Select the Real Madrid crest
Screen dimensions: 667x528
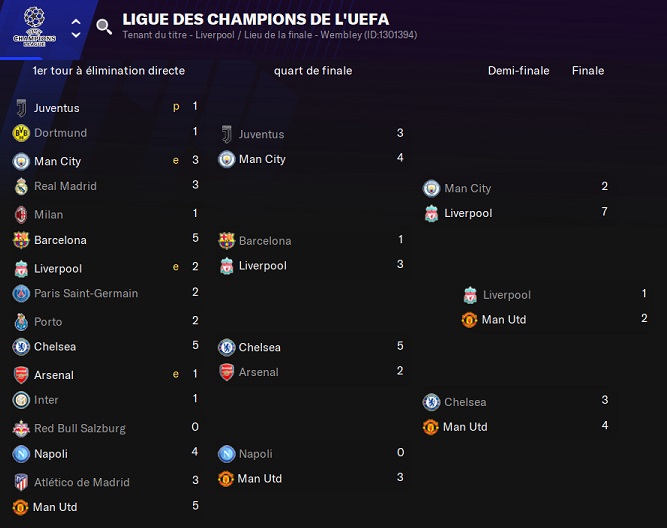click(x=21, y=186)
